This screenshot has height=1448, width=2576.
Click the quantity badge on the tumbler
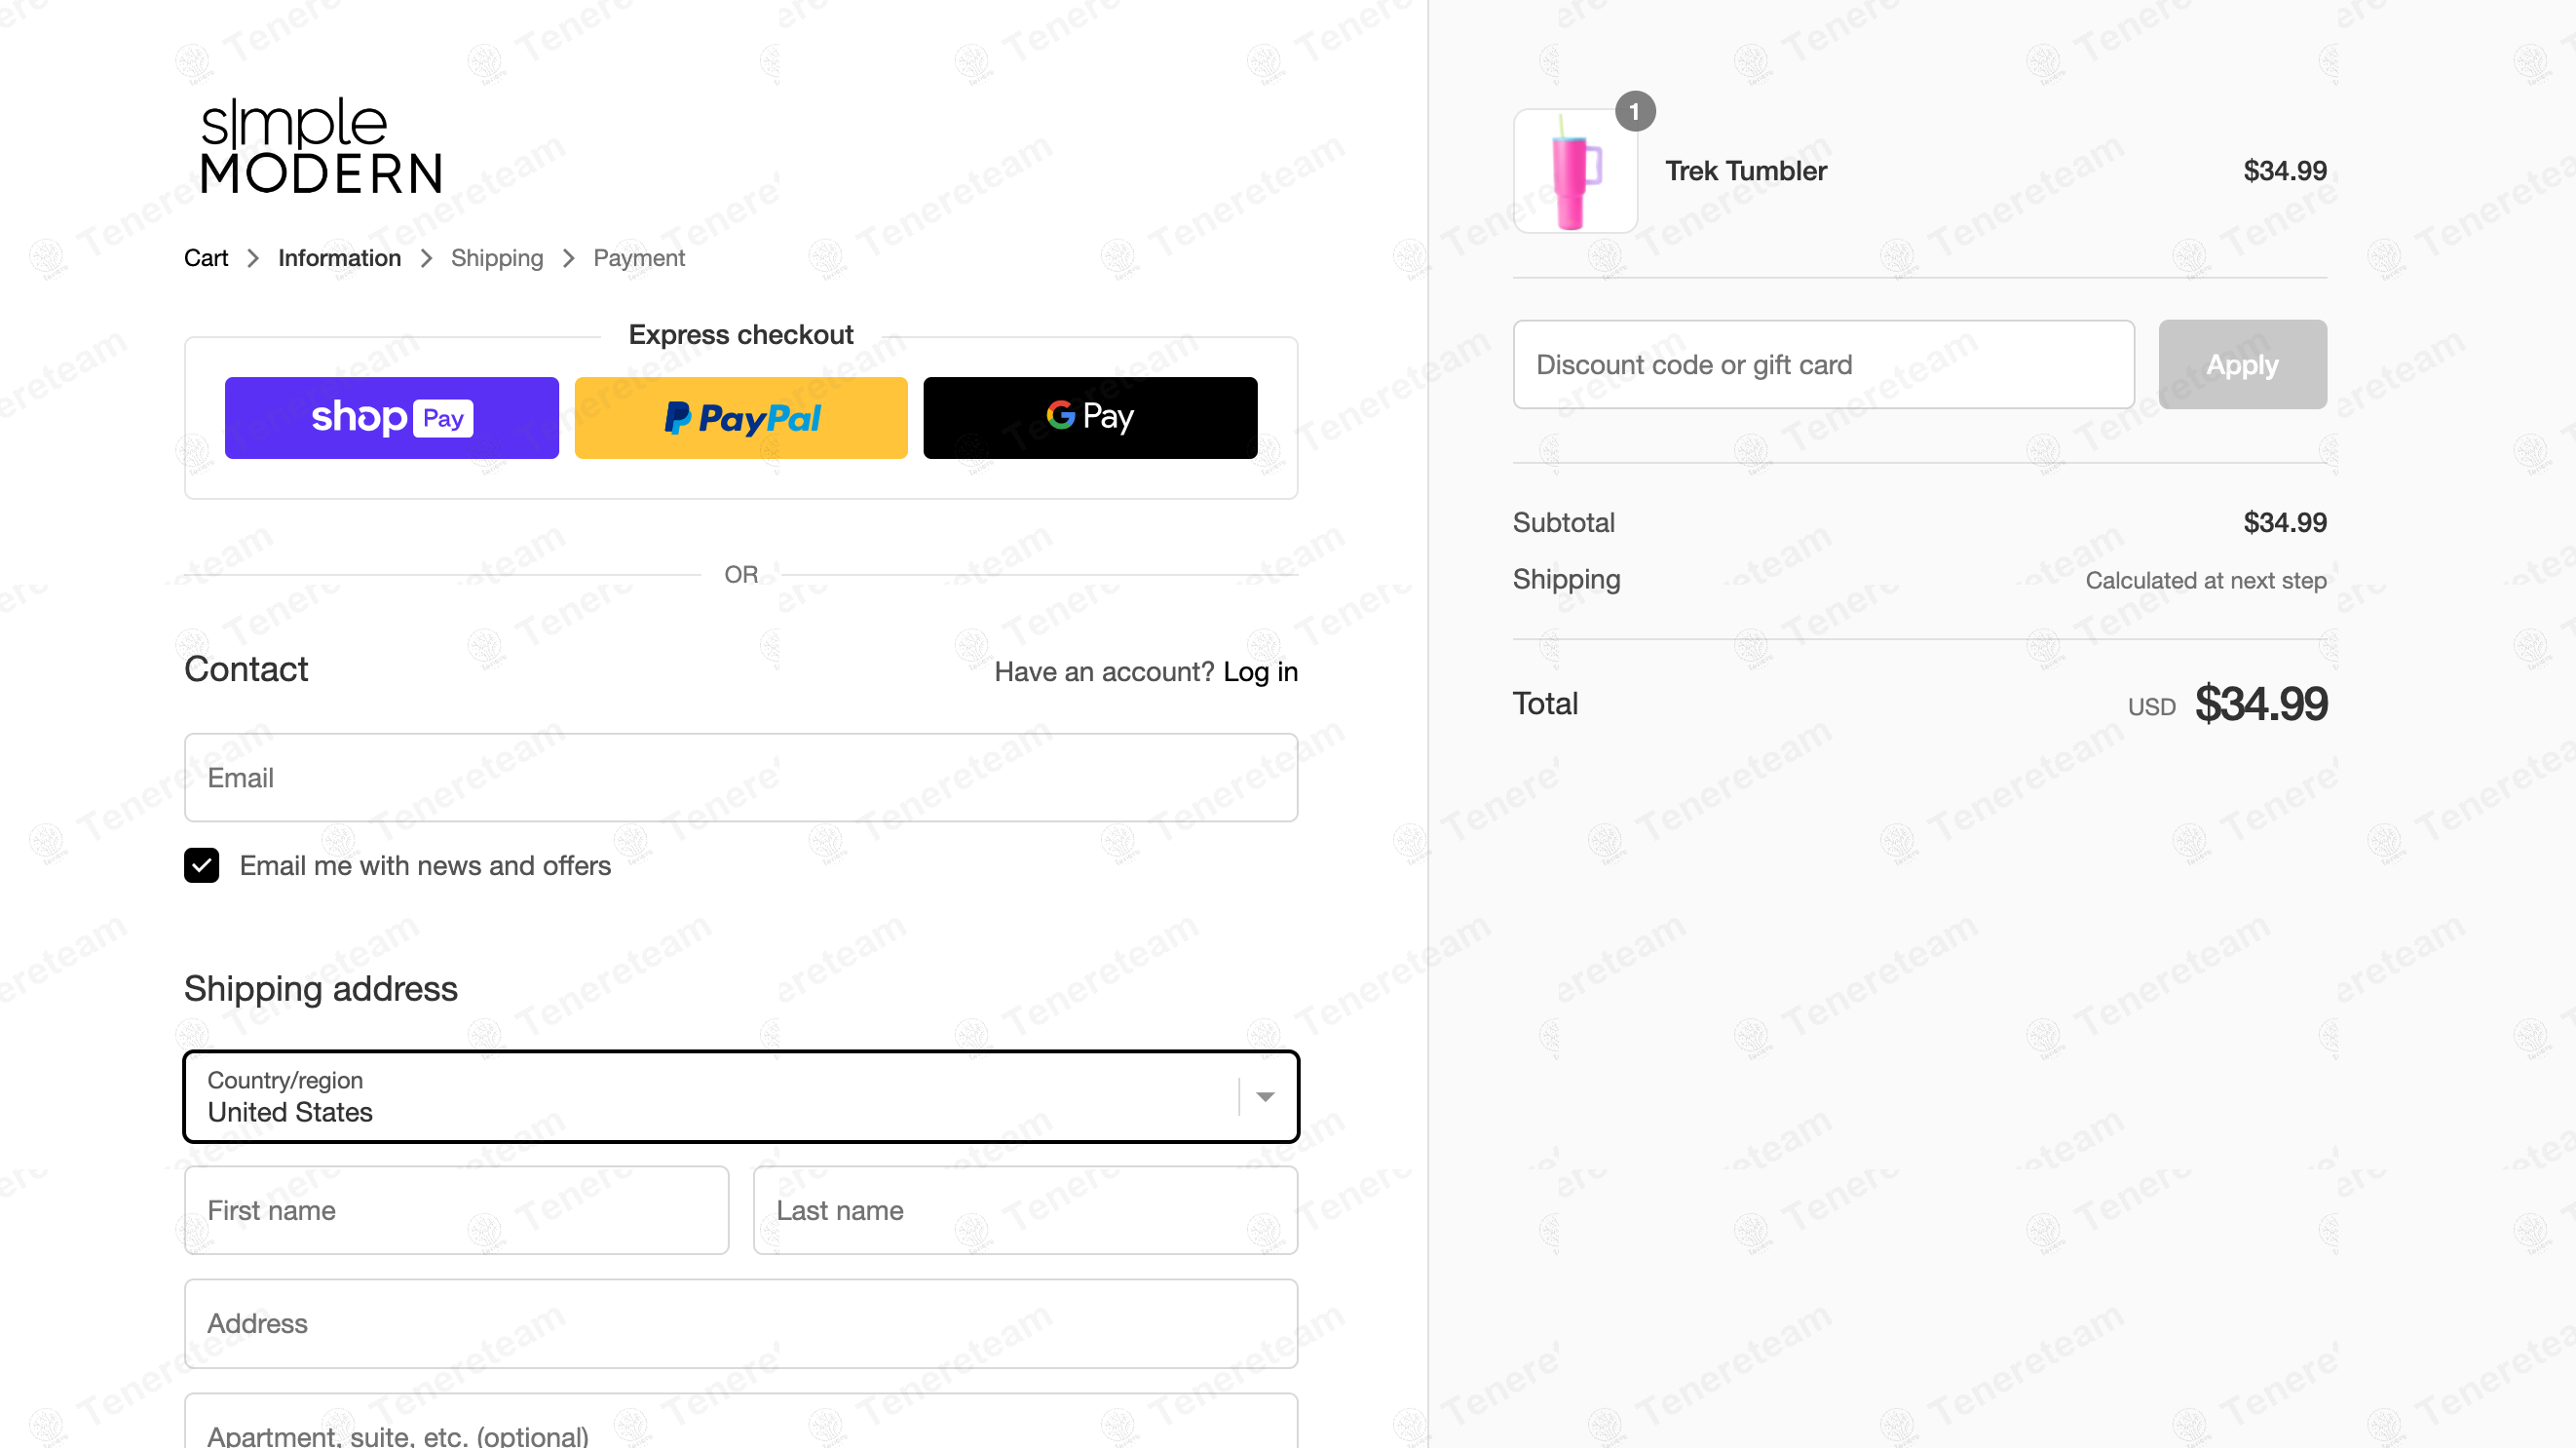[x=1634, y=112]
